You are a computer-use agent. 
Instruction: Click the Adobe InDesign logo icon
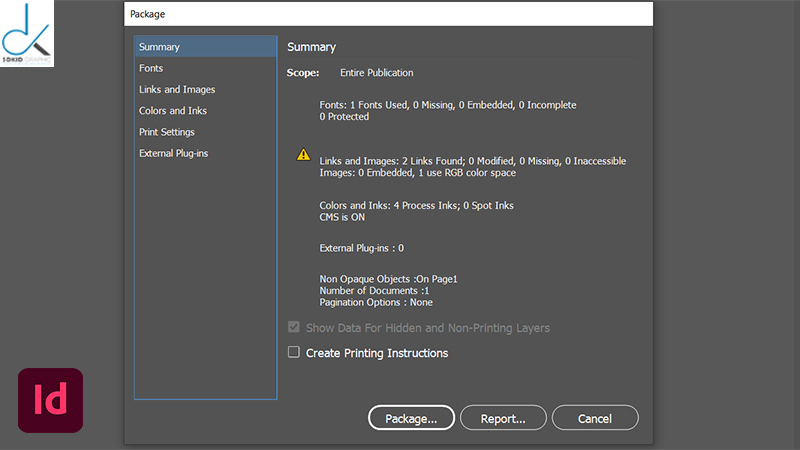[x=50, y=401]
